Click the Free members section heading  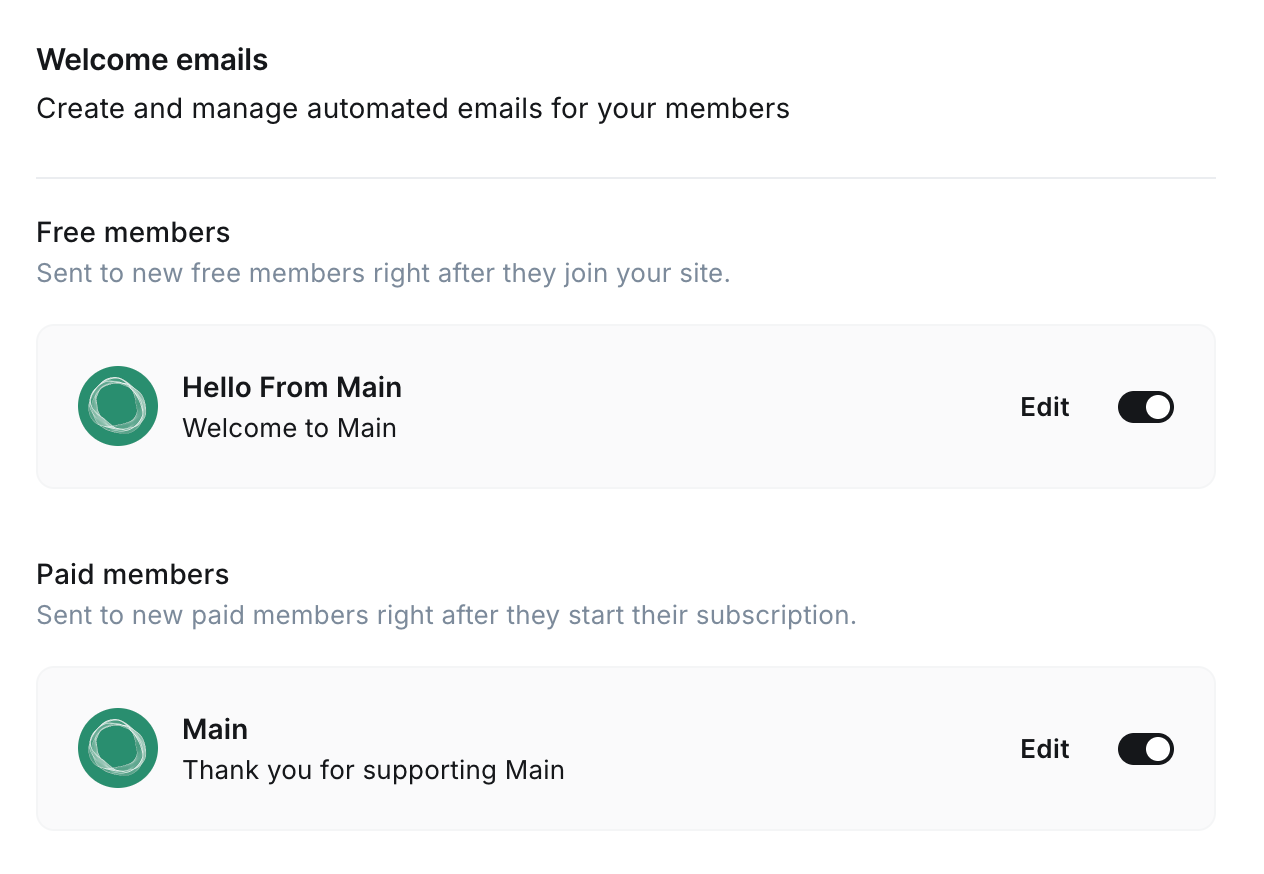click(133, 233)
